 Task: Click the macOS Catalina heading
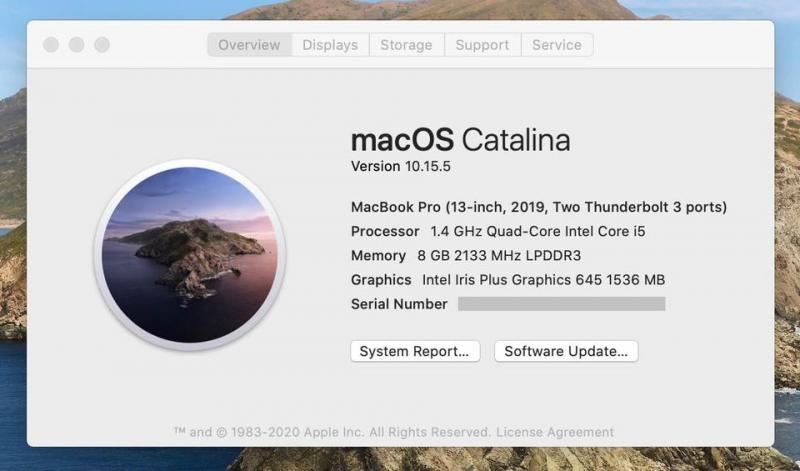tap(460, 139)
